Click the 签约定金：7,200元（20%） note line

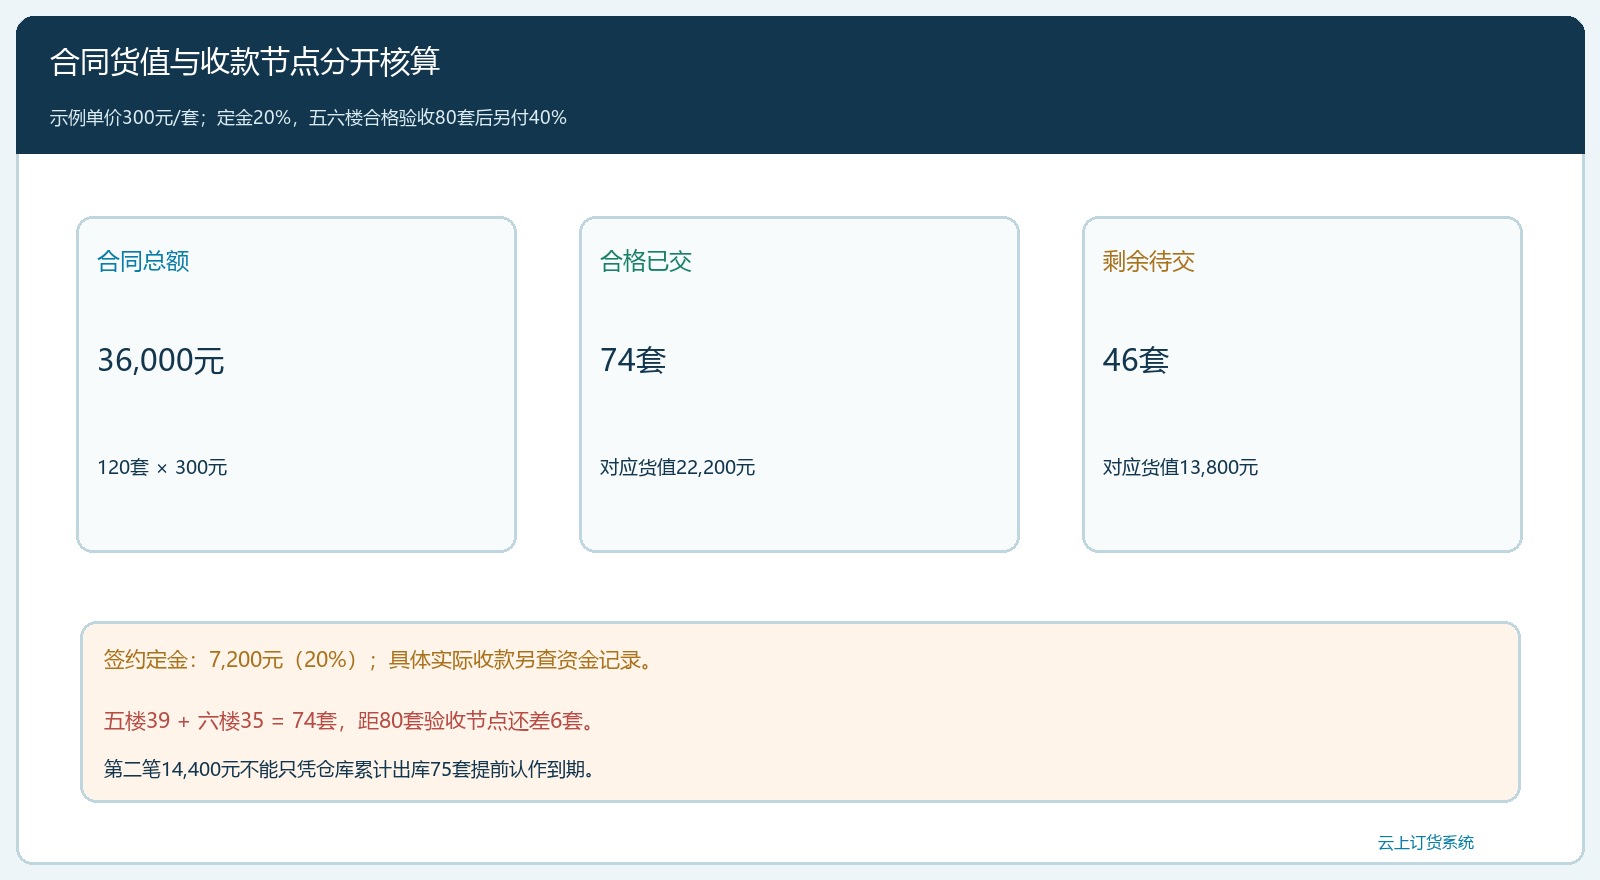381,660
